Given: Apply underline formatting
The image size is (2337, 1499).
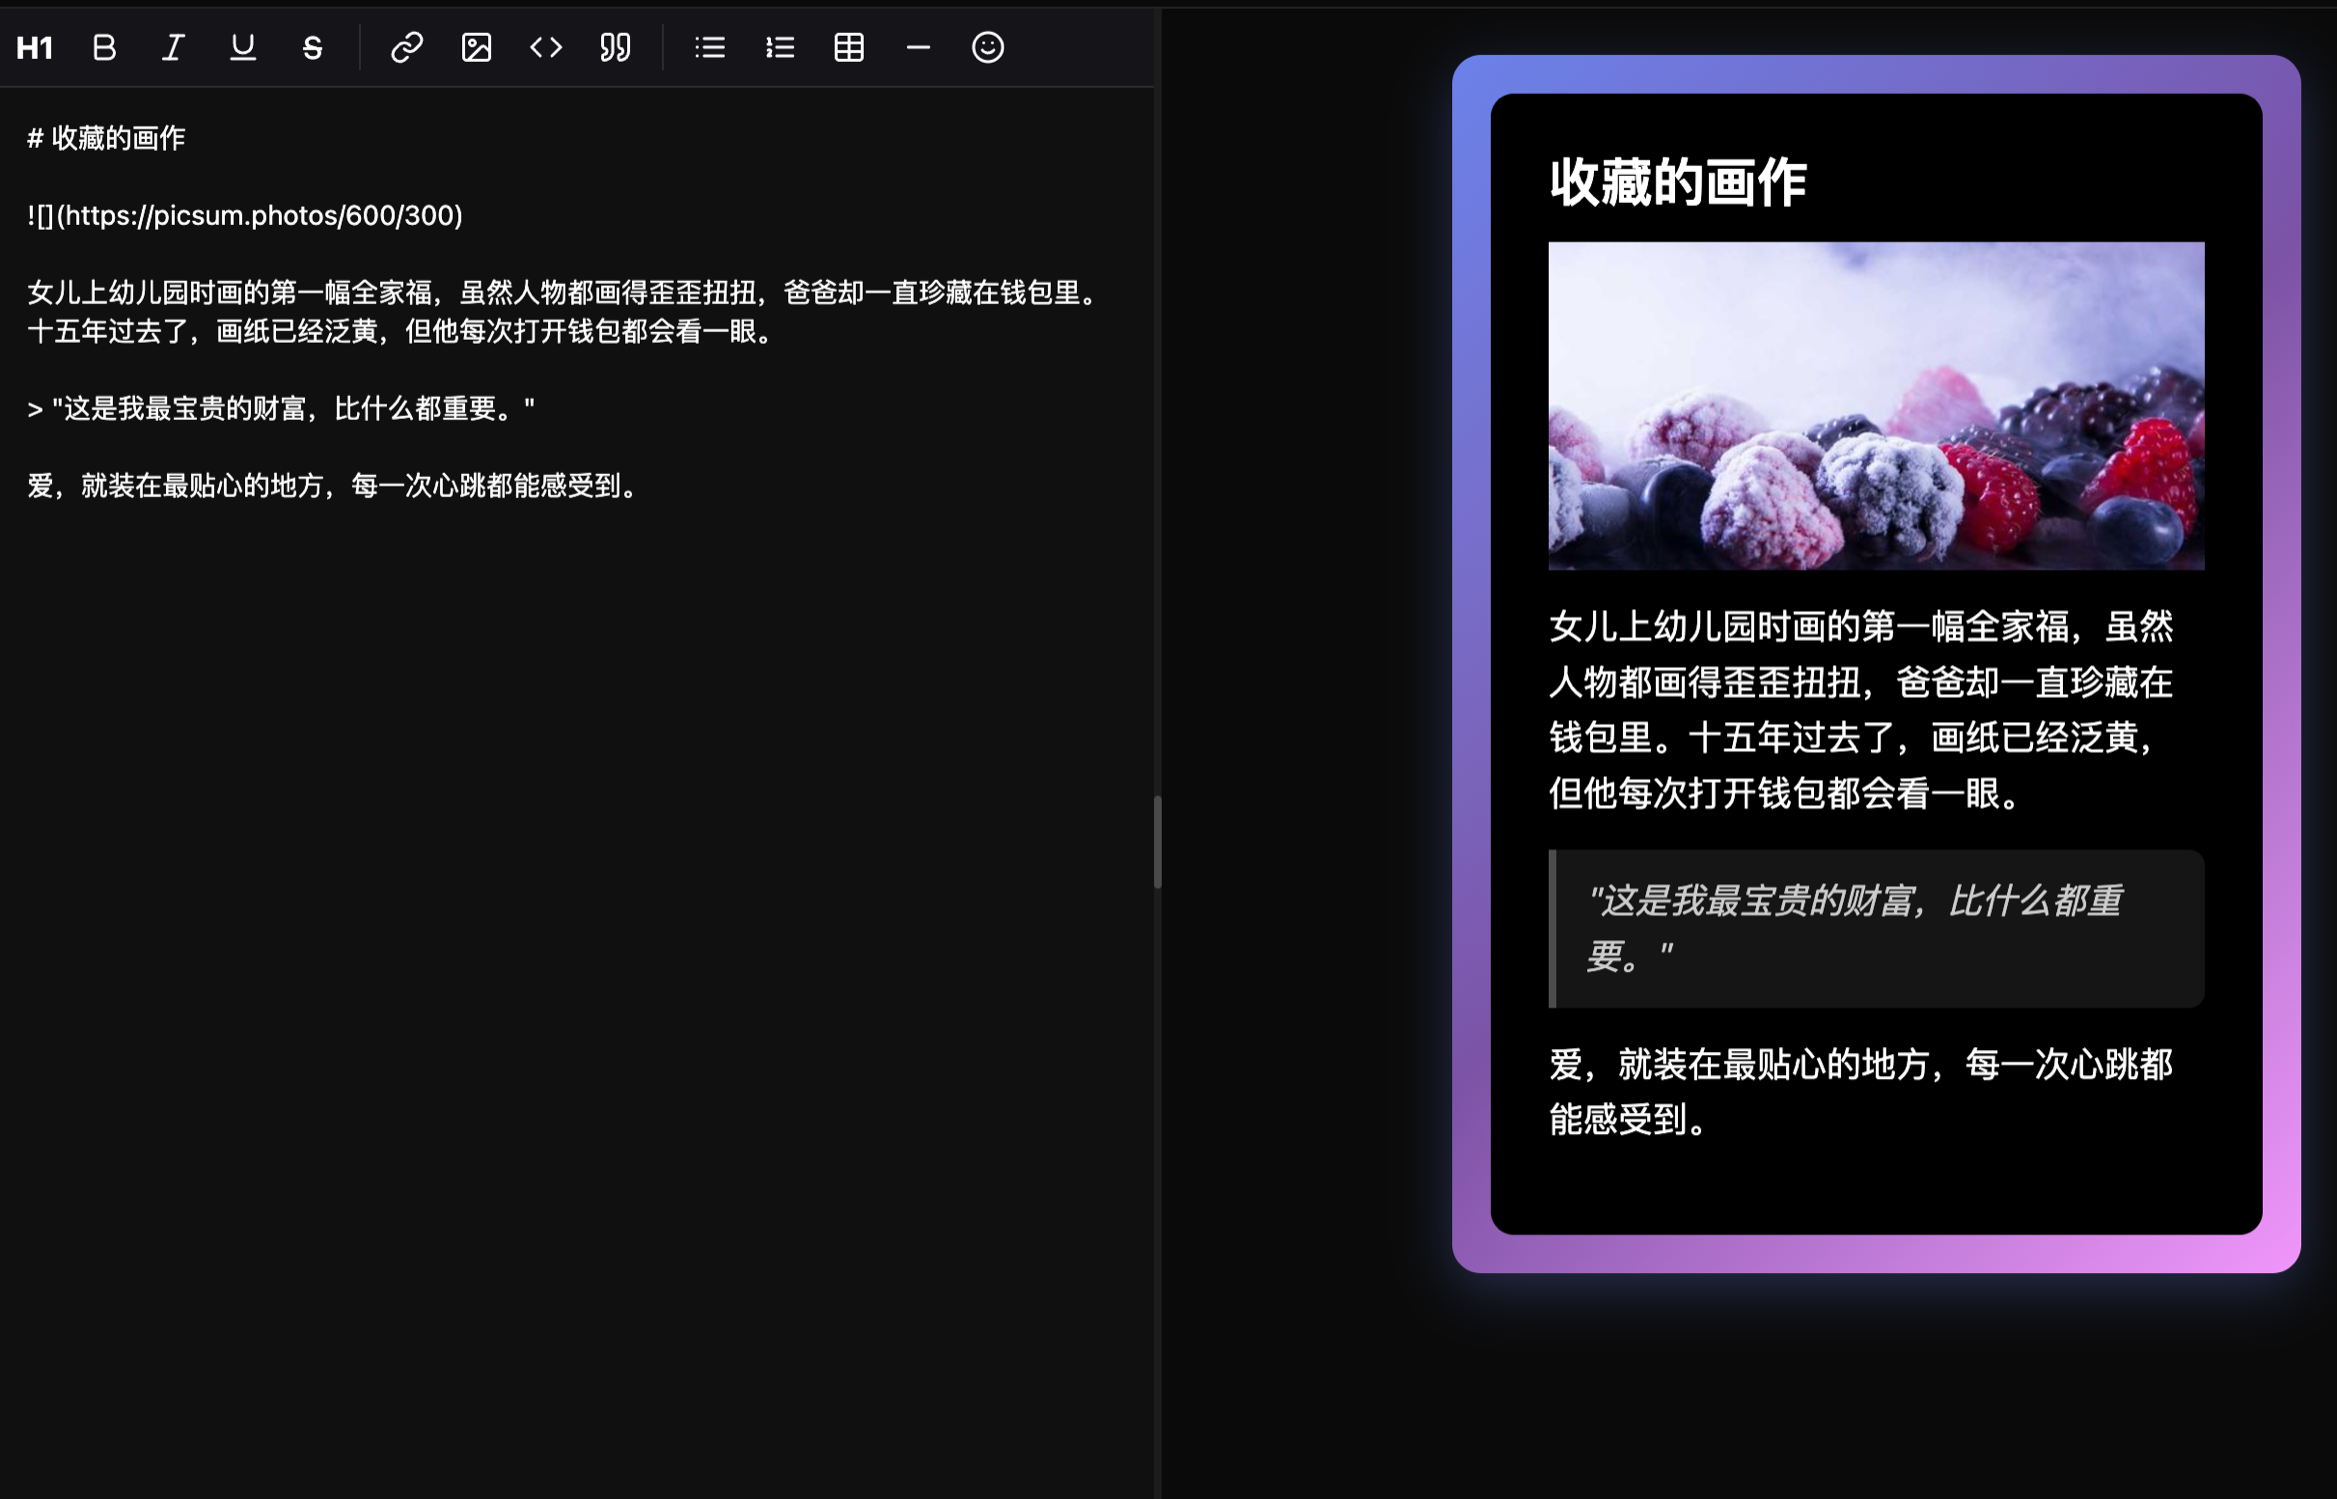Looking at the screenshot, I should (x=242, y=47).
